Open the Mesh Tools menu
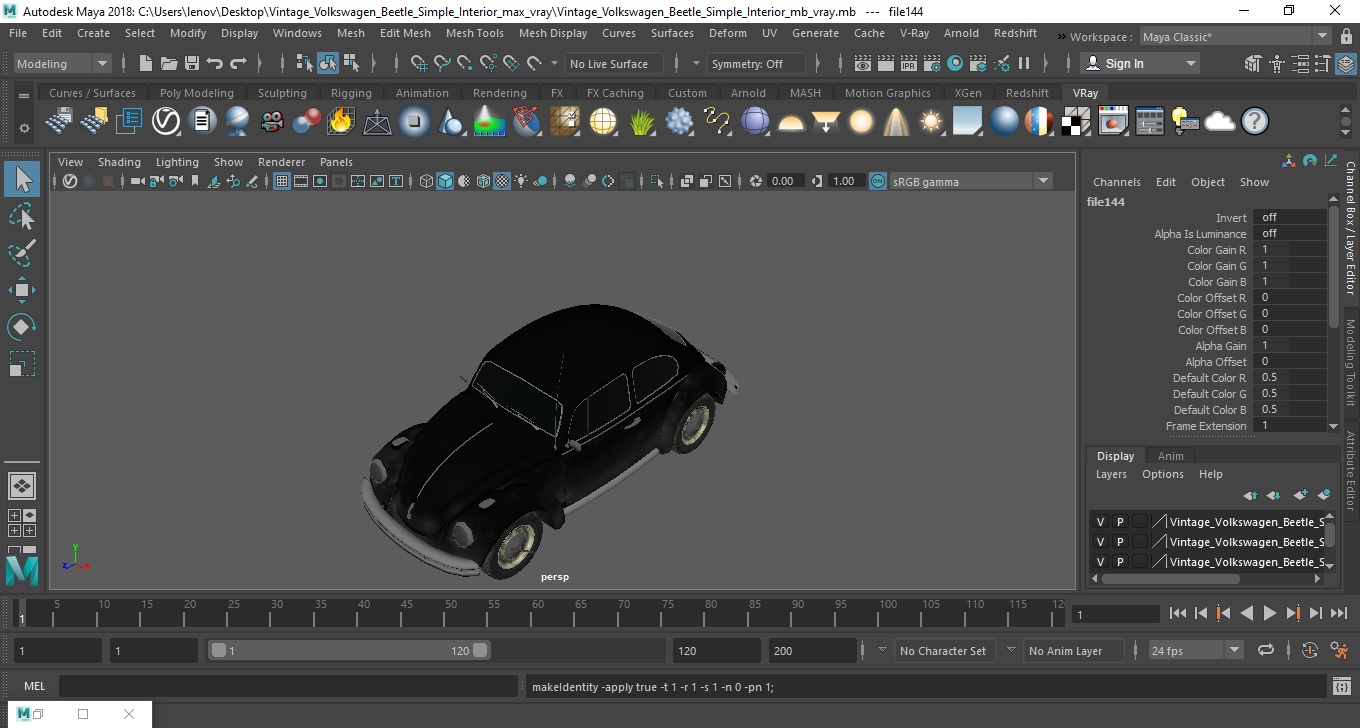 (474, 33)
